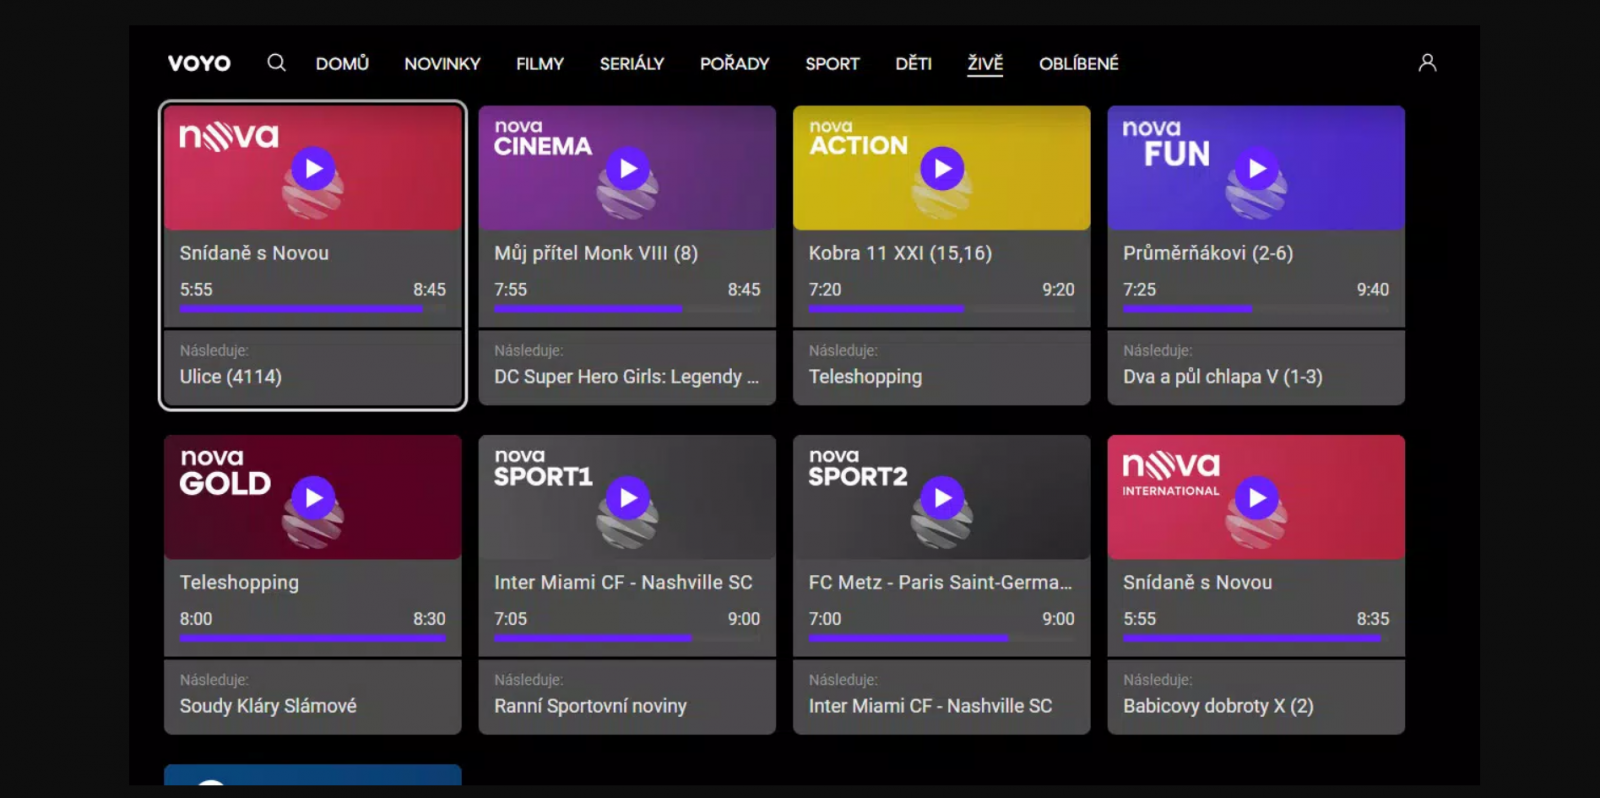
Task: Open Průměrňákovi (2-6) program
Action: click(1208, 253)
